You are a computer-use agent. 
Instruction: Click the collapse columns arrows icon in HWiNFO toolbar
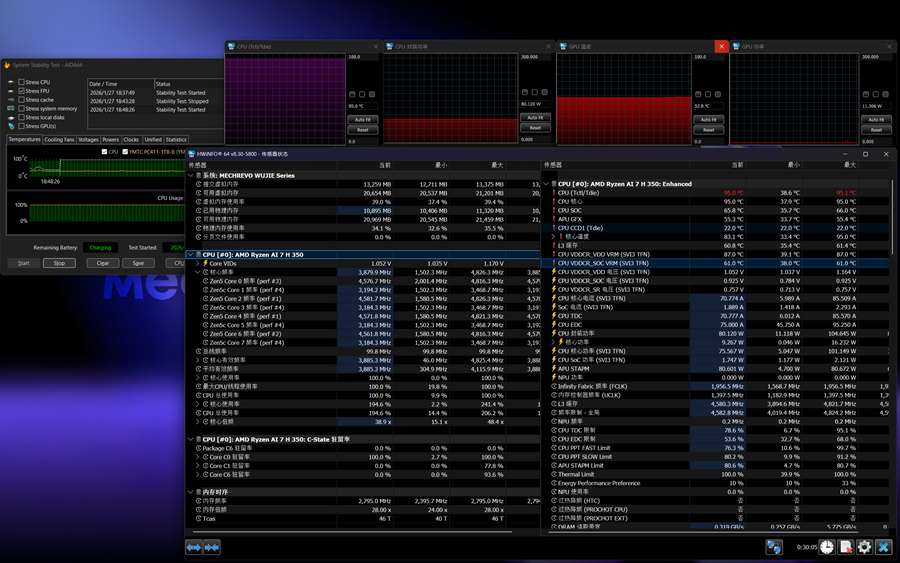pos(212,548)
